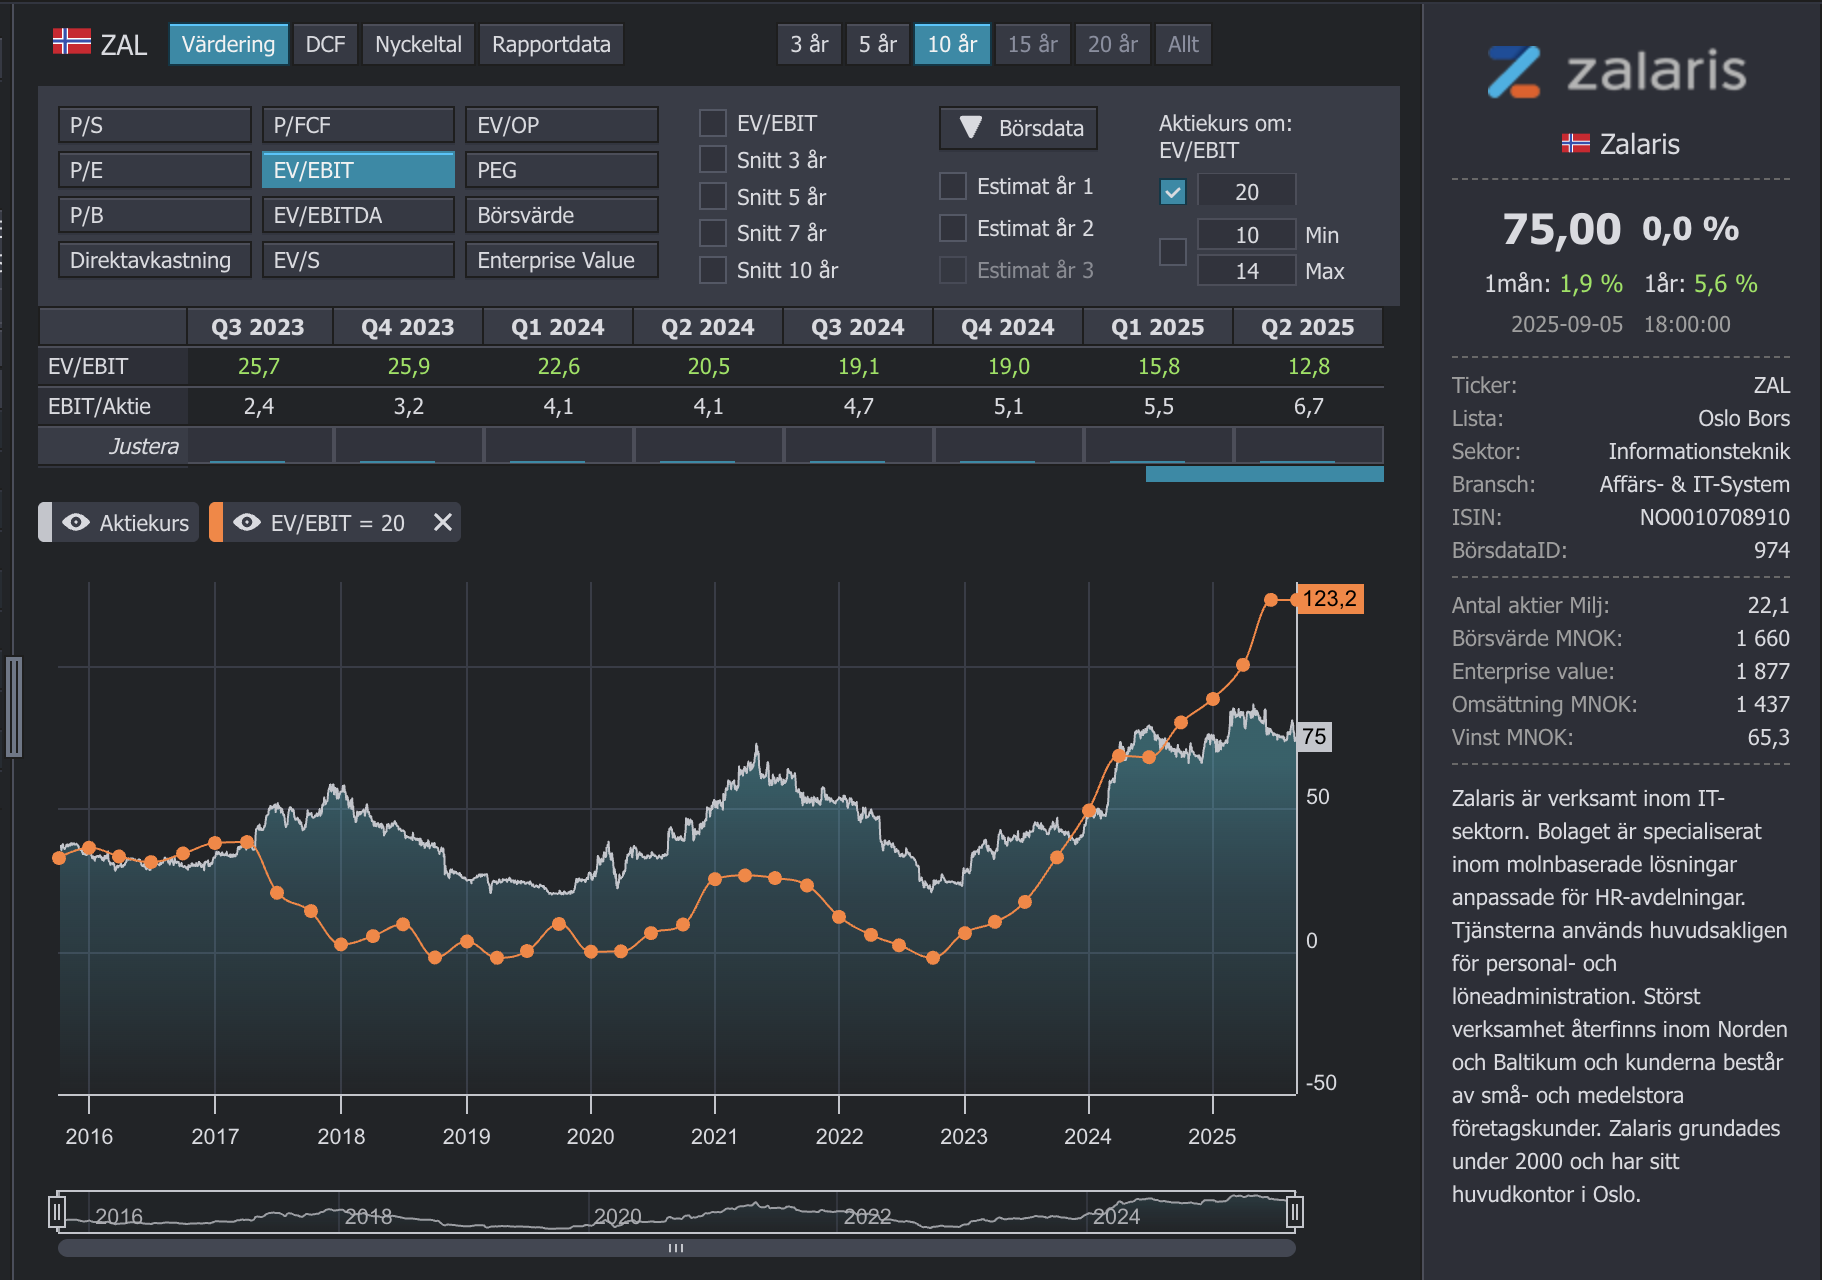This screenshot has height=1280, width=1822.
Task: Choose the P/E valuation metric
Action: pos(154,170)
